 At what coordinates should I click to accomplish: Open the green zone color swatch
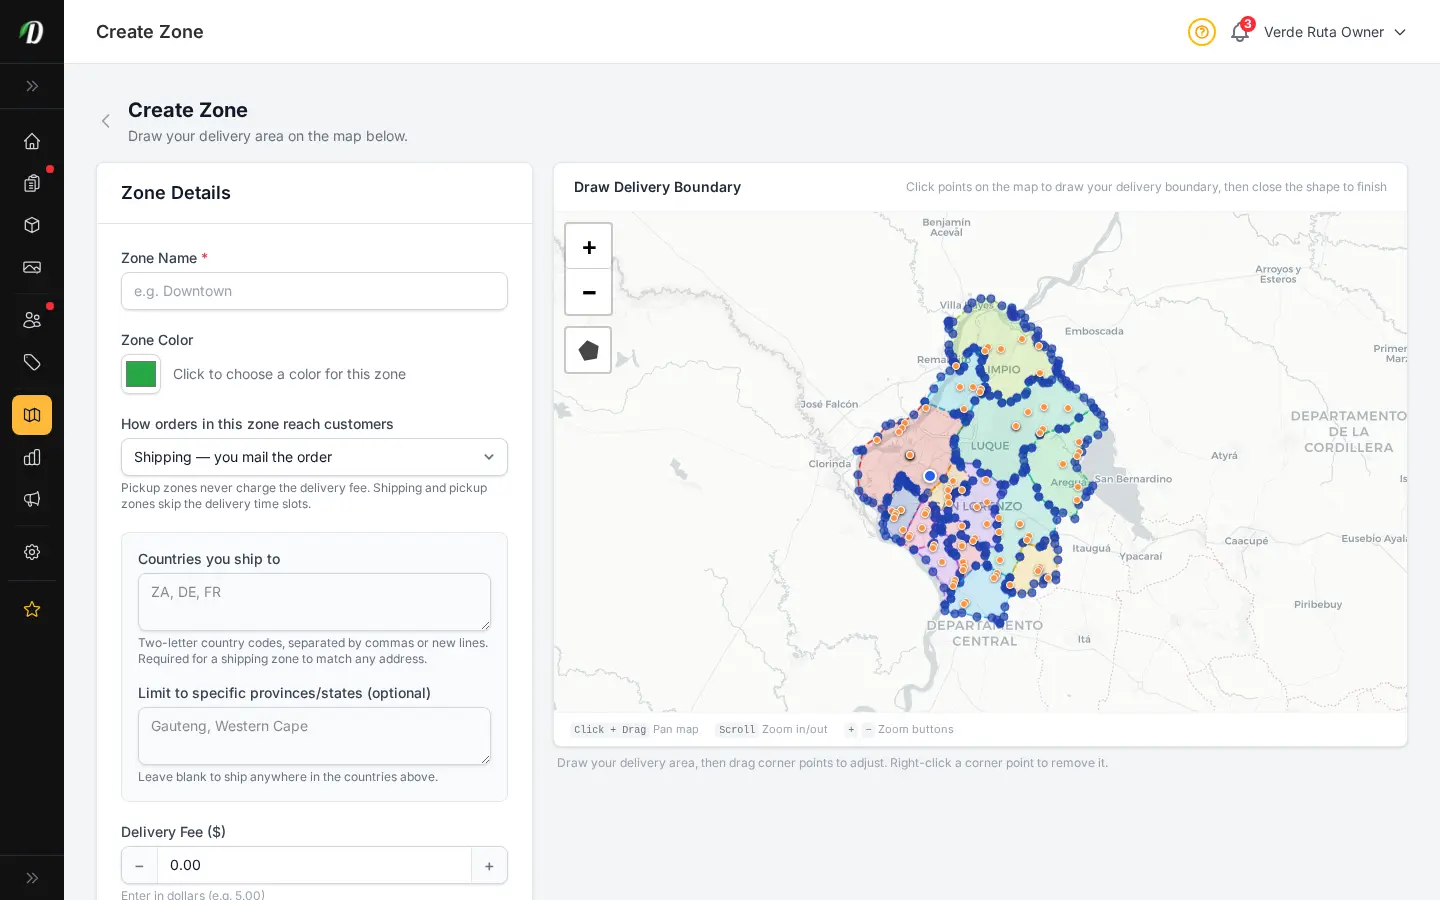(141, 374)
